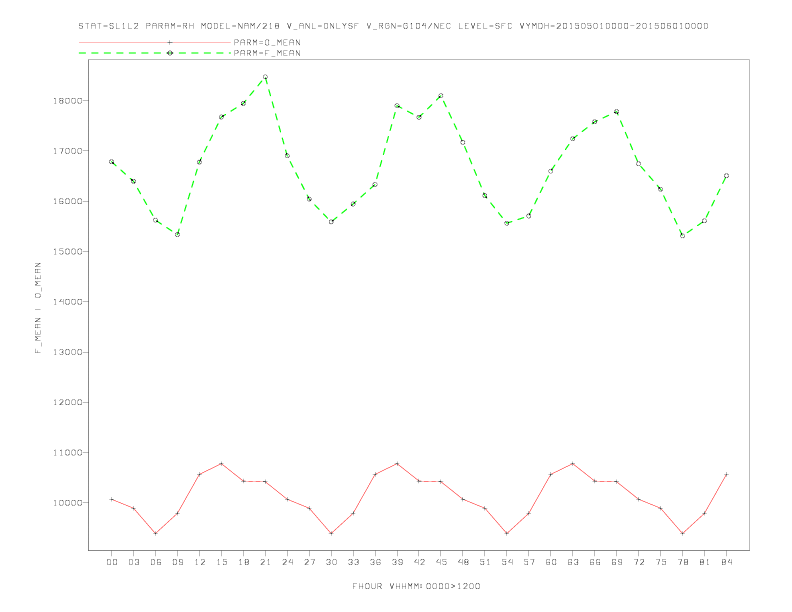
Task: Click y-axis tick label 17000
Action: pyautogui.click(x=67, y=150)
